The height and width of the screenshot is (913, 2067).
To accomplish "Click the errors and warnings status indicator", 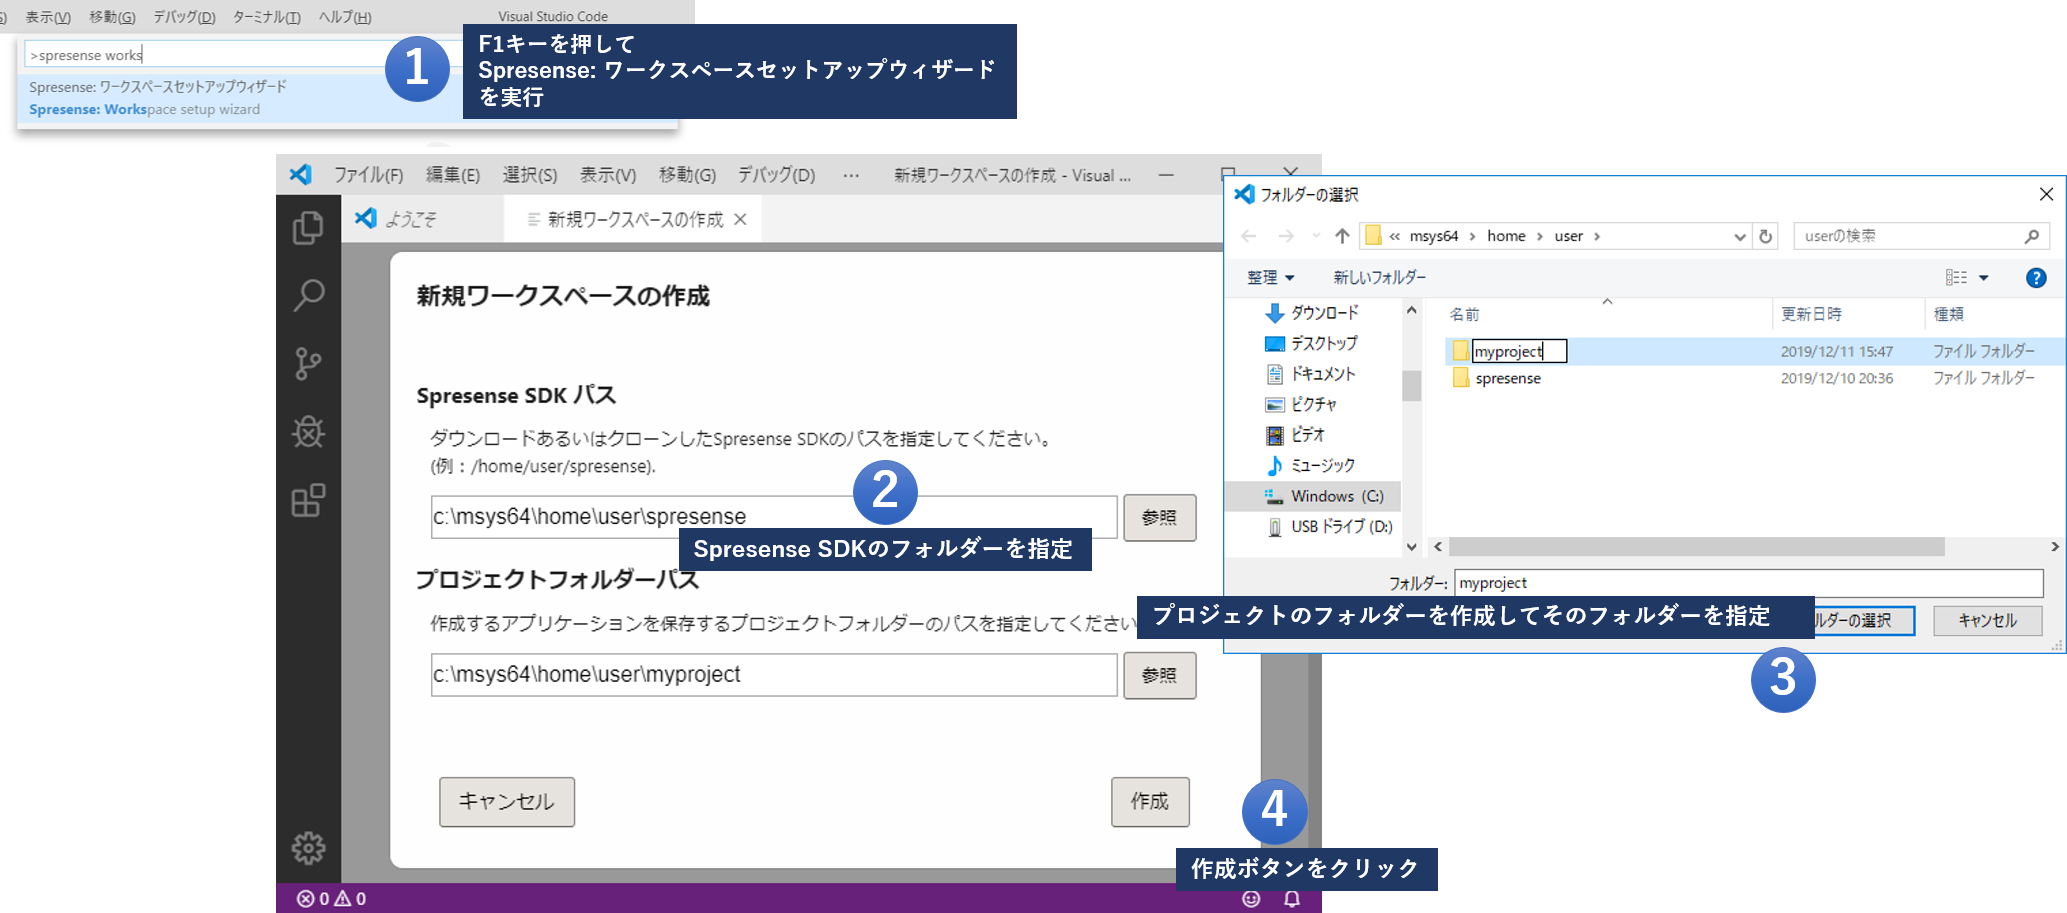I will pos(332,898).
